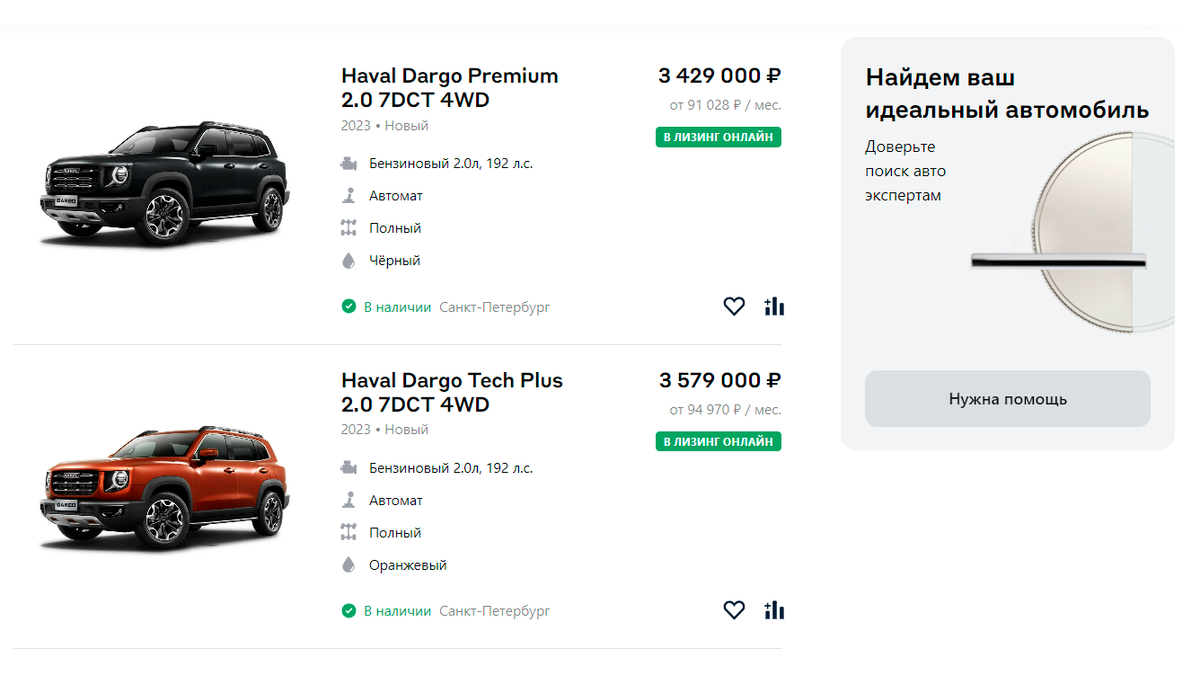This screenshot has height=675, width=1200.
Task: Open black Haval Dargo car photo
Action: [163, 184]
